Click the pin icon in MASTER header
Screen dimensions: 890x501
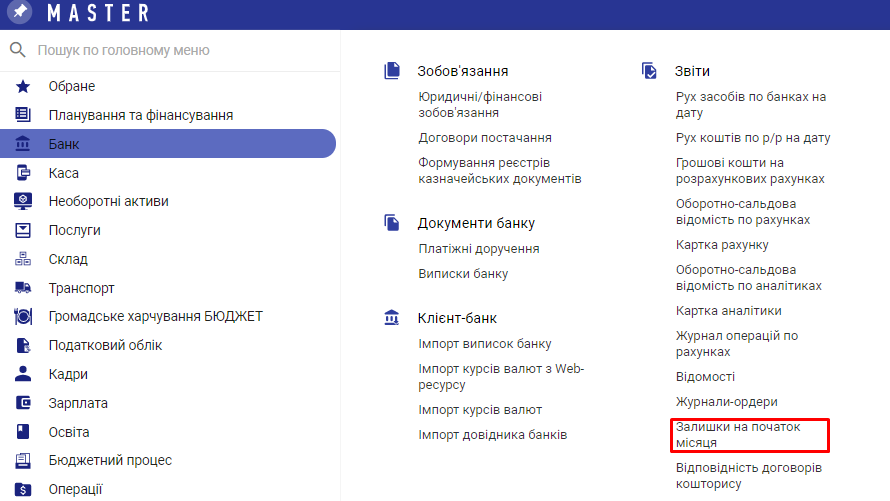tap(20, 13)
